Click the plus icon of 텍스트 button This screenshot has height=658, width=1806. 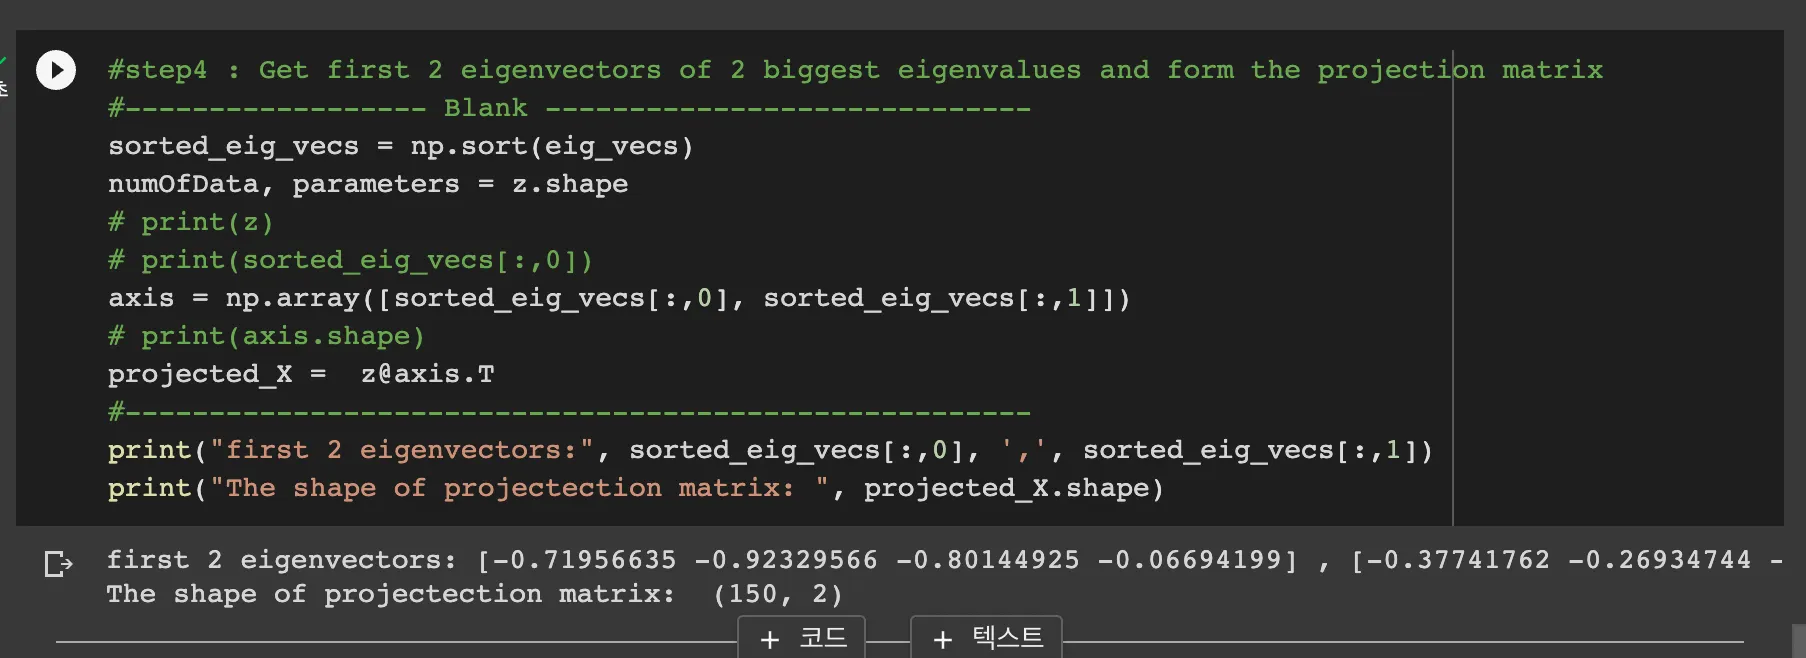[x=942, y=639]
